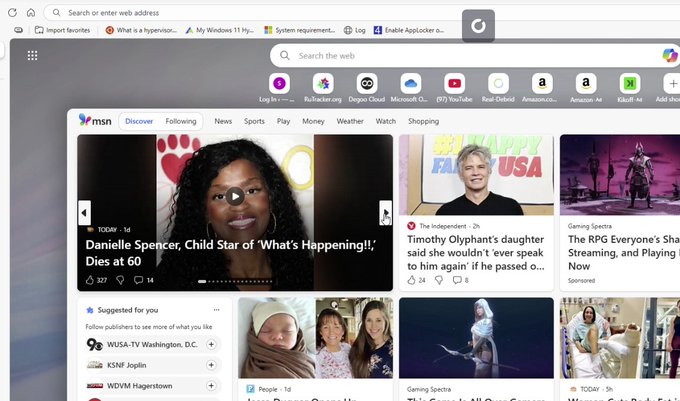Play the Danielle Spencer video

pyautogui.click(x=235, y=196)
